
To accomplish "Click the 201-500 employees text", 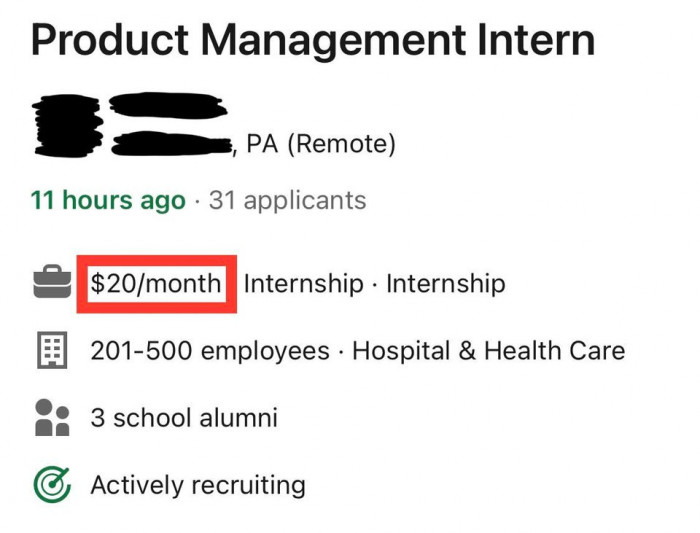I will 210,351.
